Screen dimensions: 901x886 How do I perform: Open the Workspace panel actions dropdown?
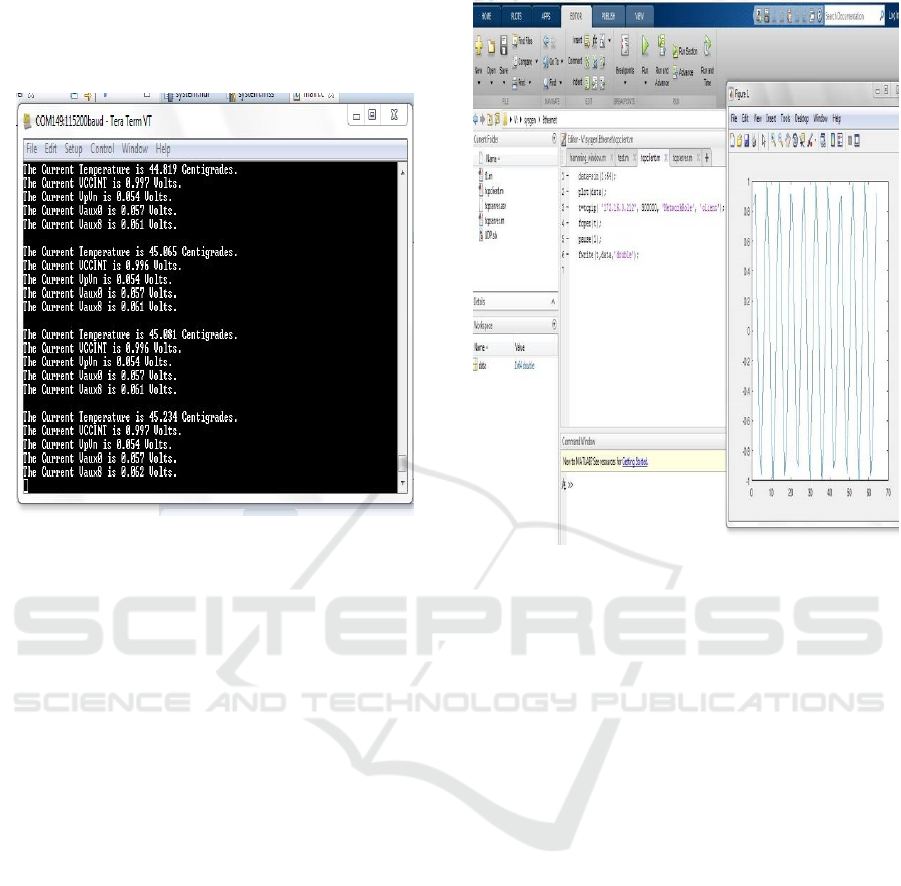554,325
